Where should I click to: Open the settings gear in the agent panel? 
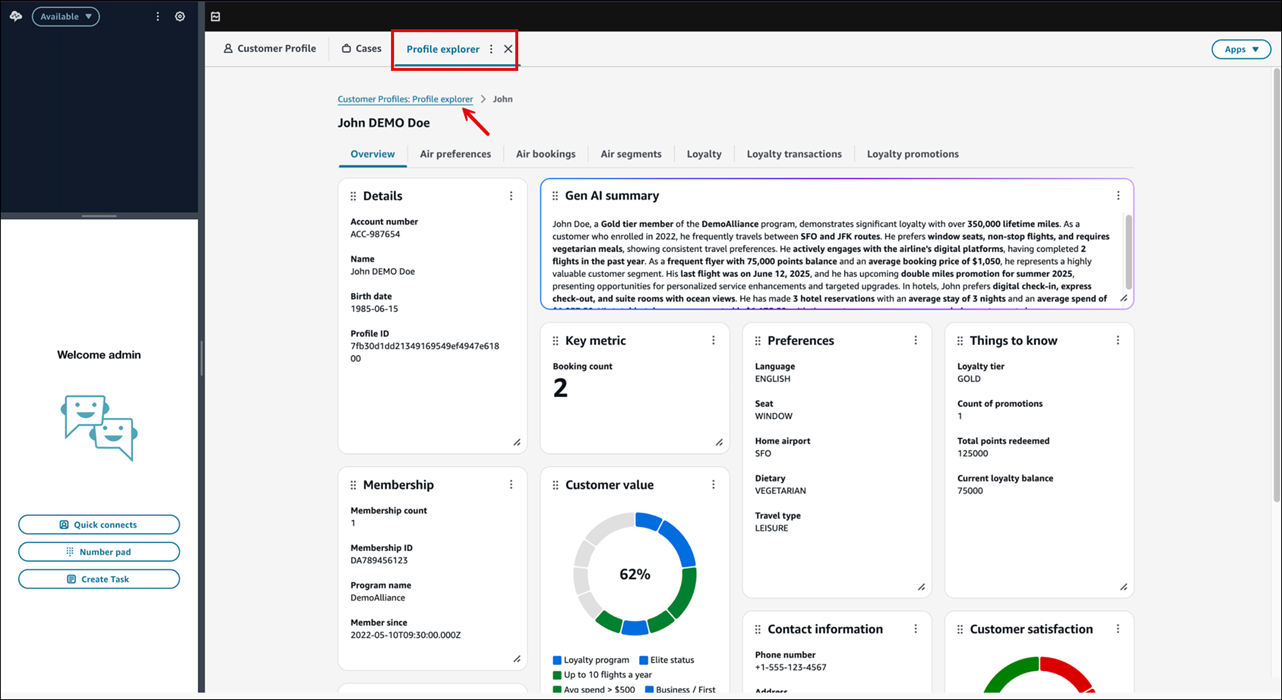180,16
